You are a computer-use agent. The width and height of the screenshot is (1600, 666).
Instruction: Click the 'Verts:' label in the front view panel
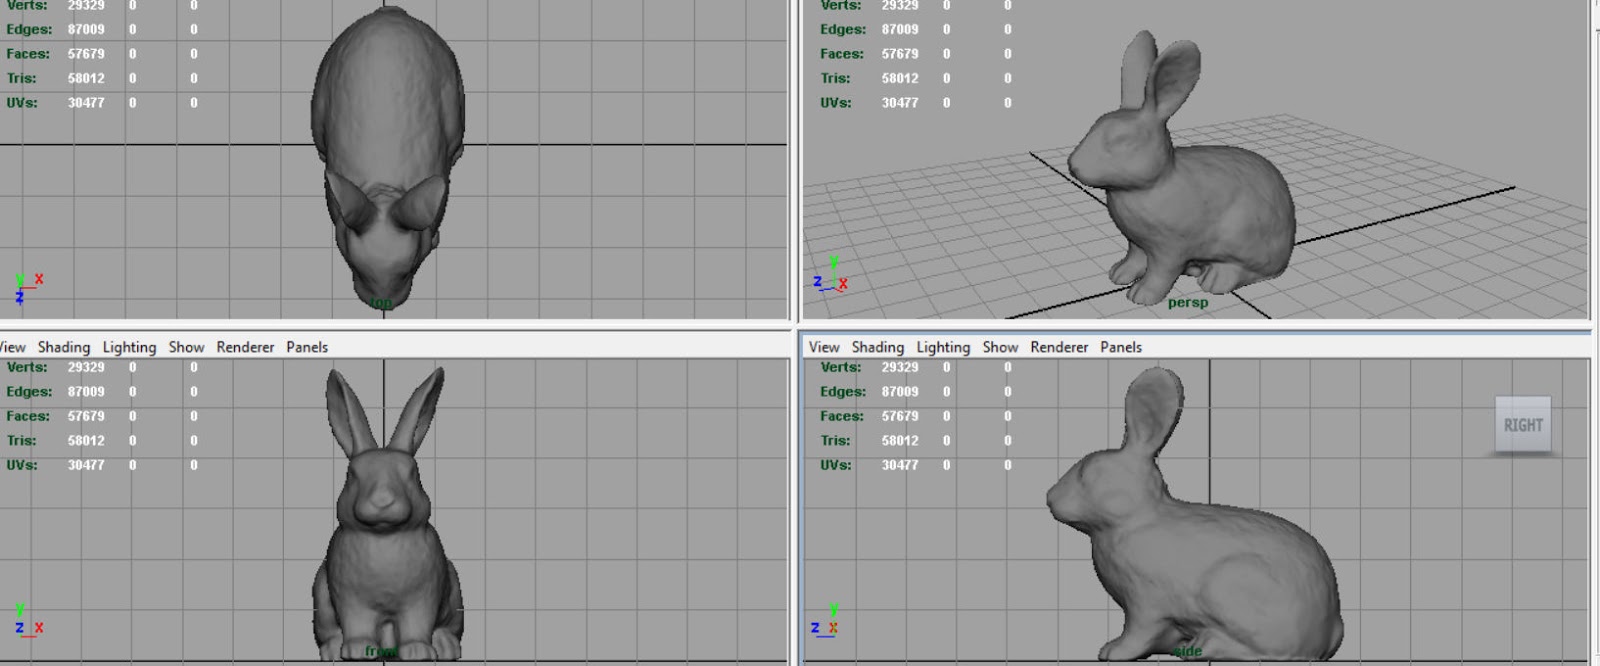pyautogui.click(x=27, y=367)
